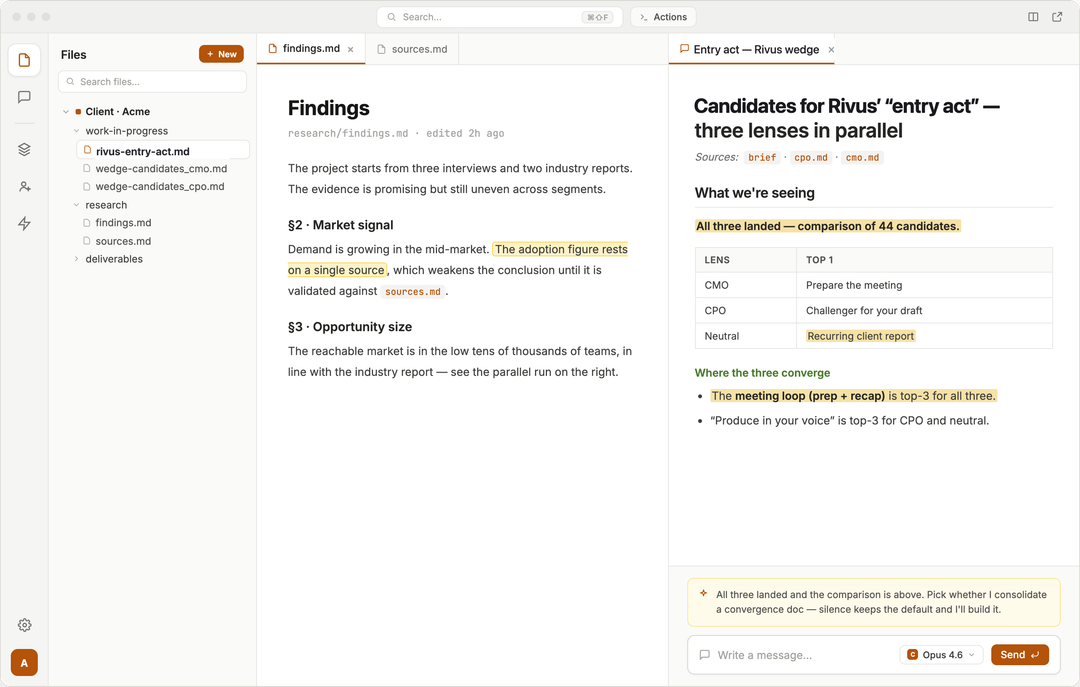The width and height of the screenshot is (1080, 687).
Task: Collapse the research folder
Action: pos(76,205)
